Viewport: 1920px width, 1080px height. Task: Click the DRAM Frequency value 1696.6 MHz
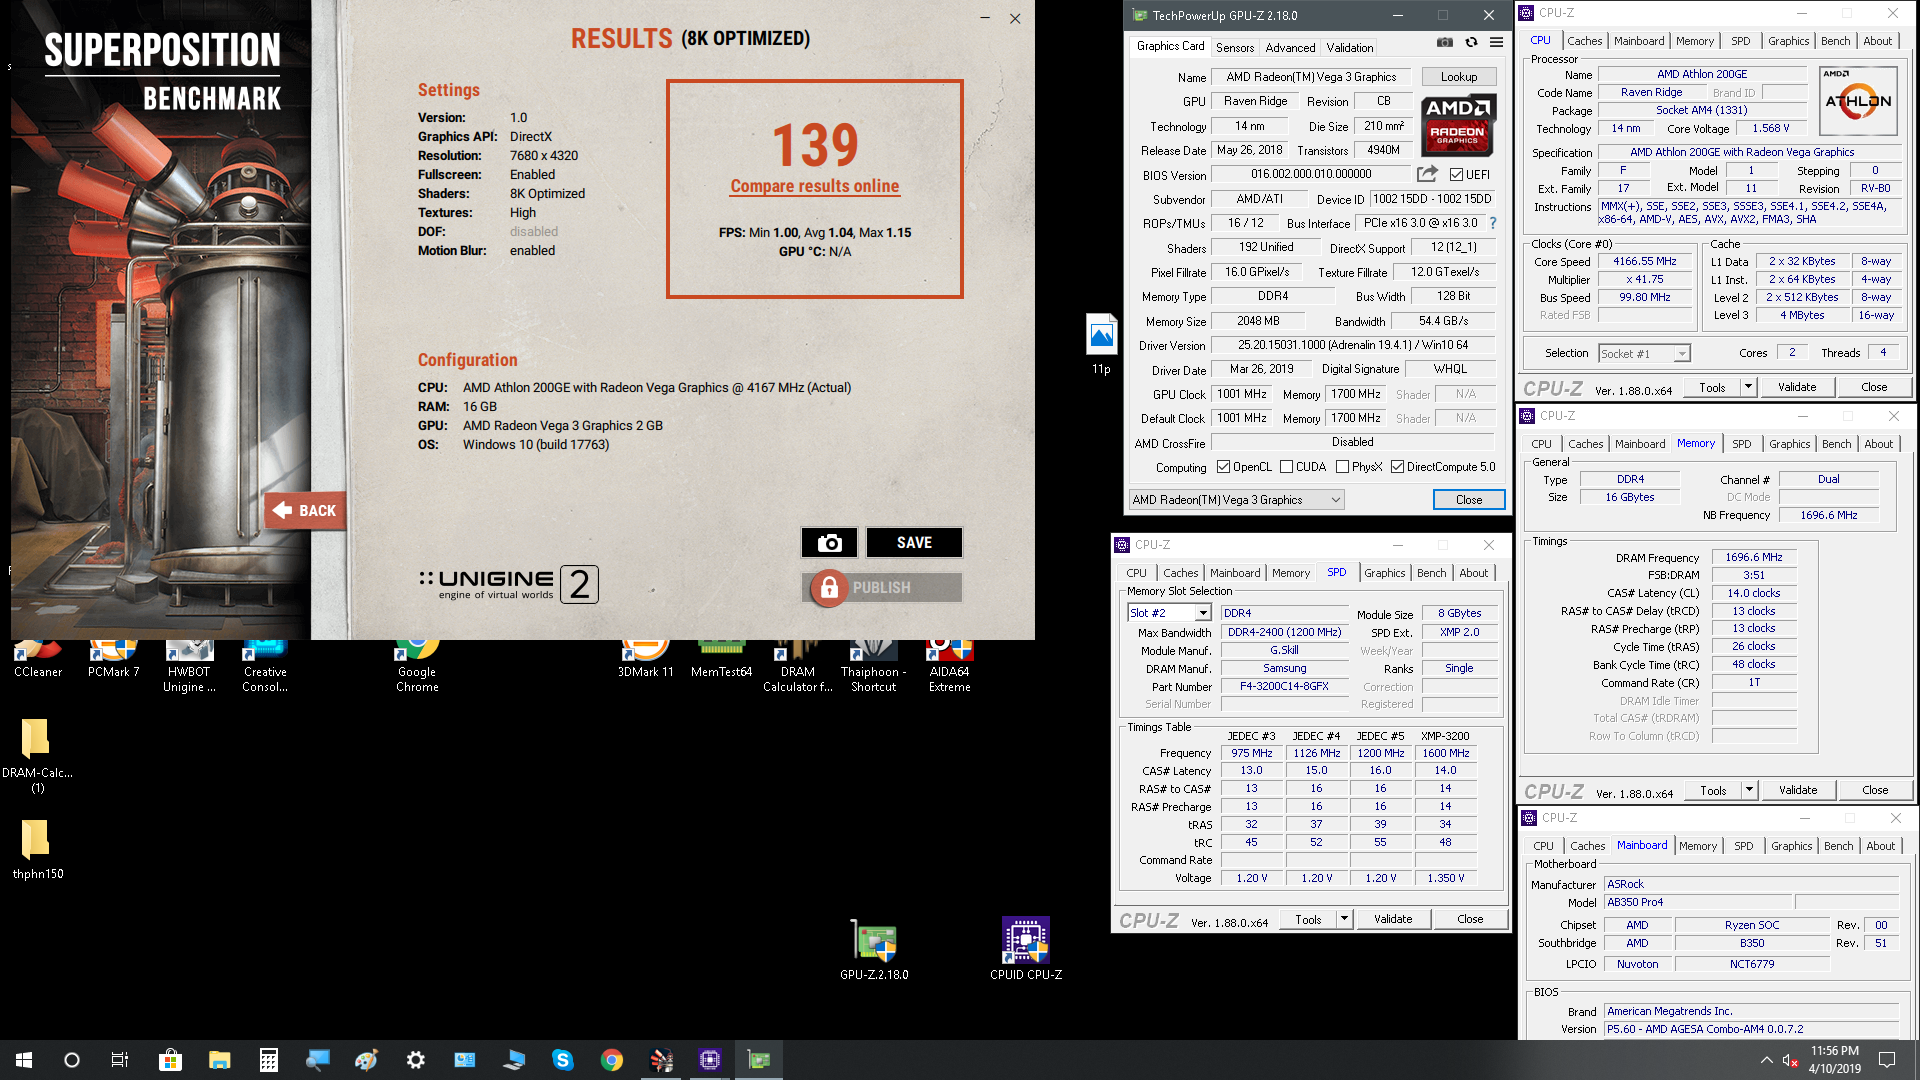tap(1754, 557)
